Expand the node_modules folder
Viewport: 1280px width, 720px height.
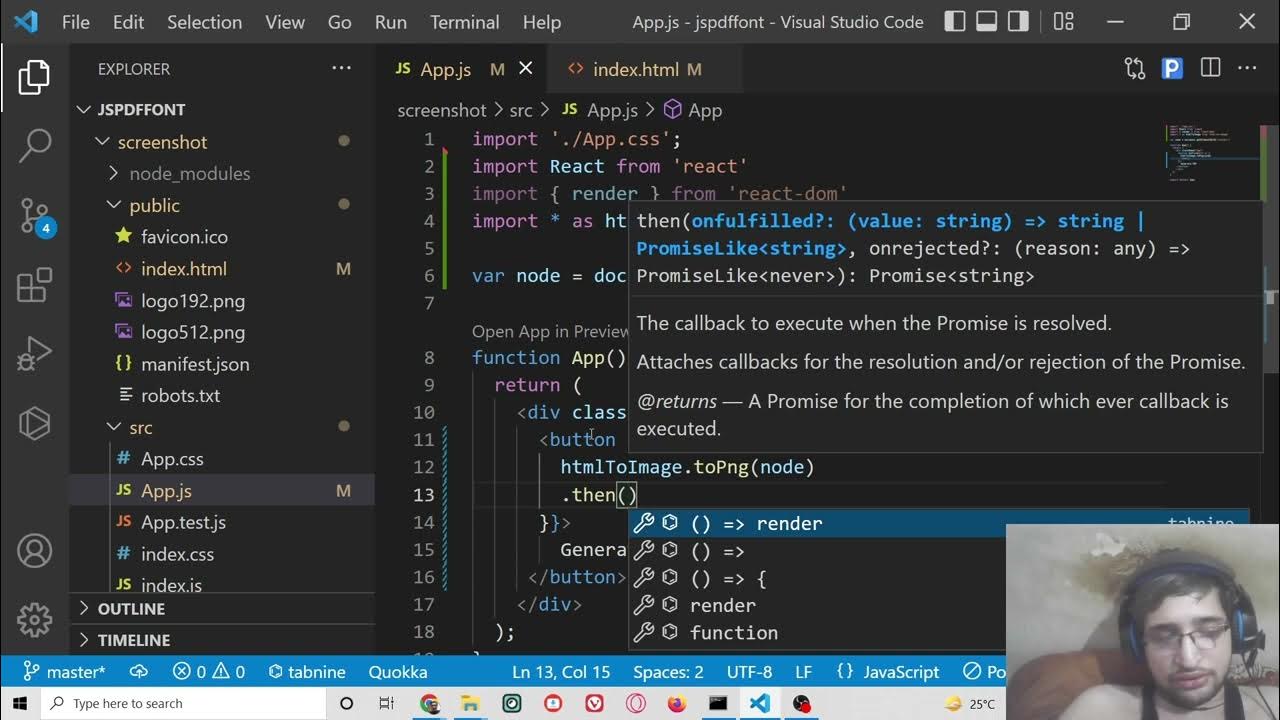189,174
